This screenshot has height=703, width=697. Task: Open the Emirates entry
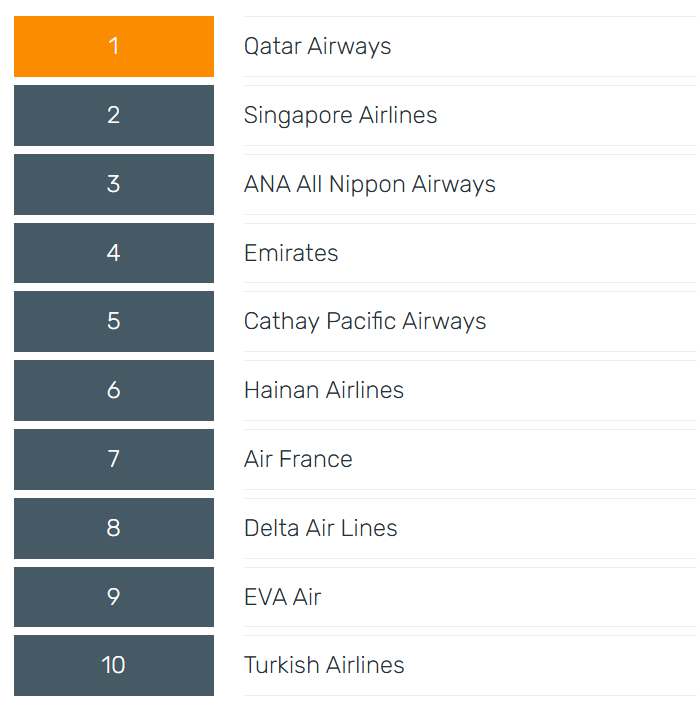pyautogui.click(x=291, y=253)
